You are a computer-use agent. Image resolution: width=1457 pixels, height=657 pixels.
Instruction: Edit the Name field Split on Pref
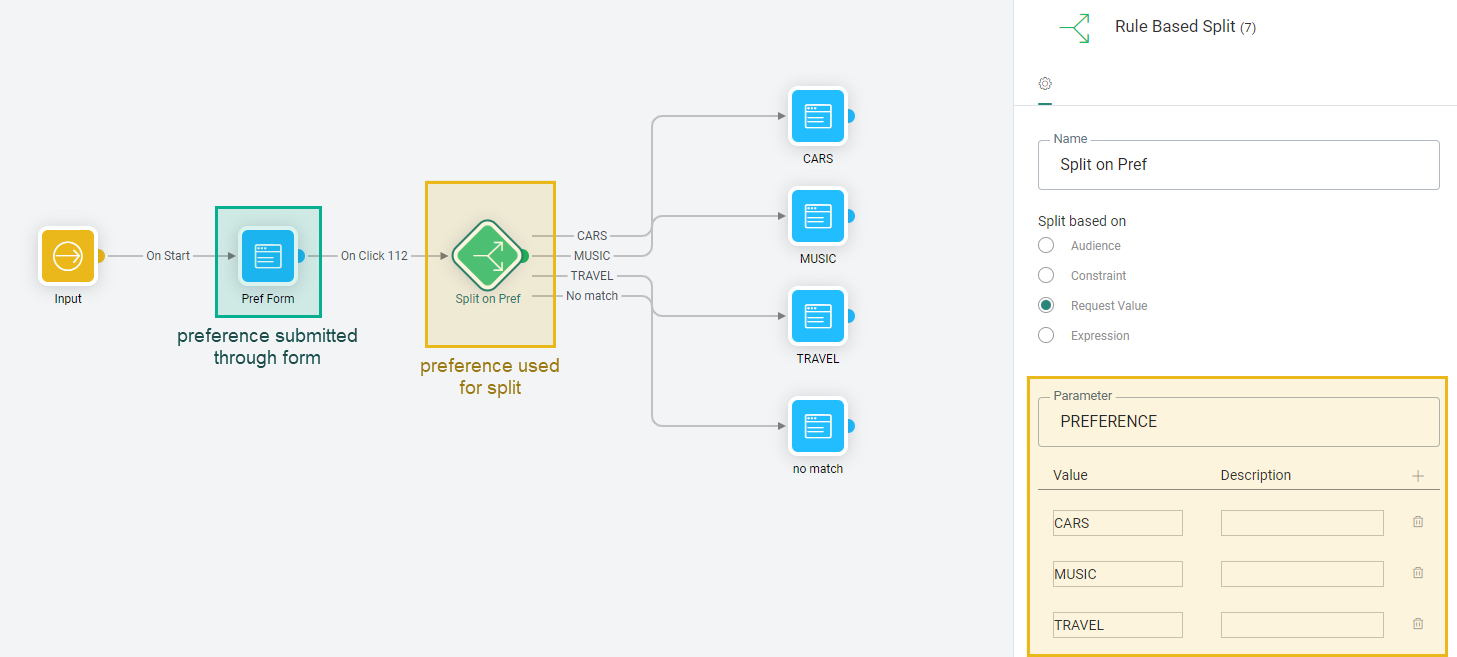(1238, 165)
